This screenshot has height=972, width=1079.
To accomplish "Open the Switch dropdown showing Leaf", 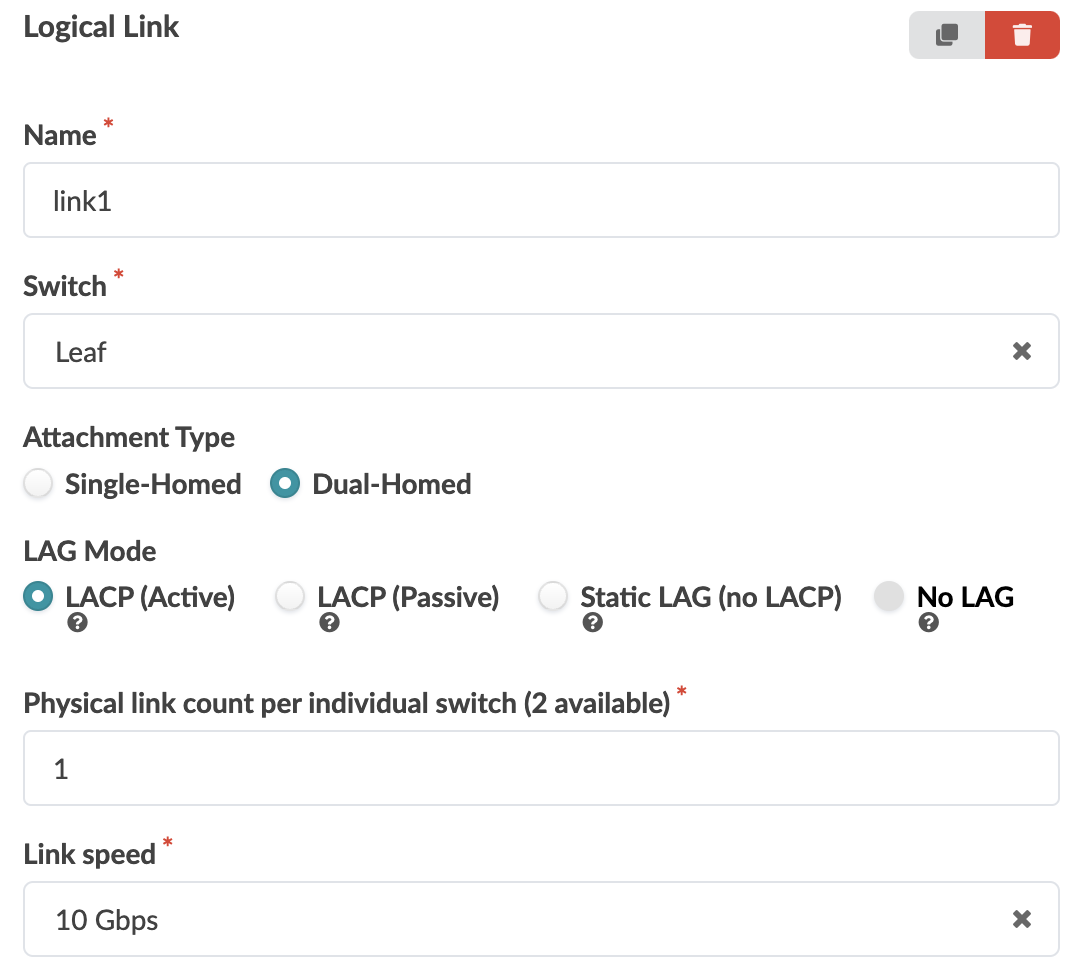I will pos(500,351).
